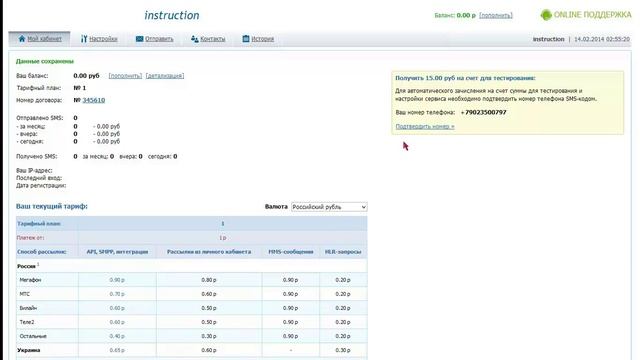Screen dimensions: 640x360
Task: Click Получено SMS label
Action: tap(37, 156)
